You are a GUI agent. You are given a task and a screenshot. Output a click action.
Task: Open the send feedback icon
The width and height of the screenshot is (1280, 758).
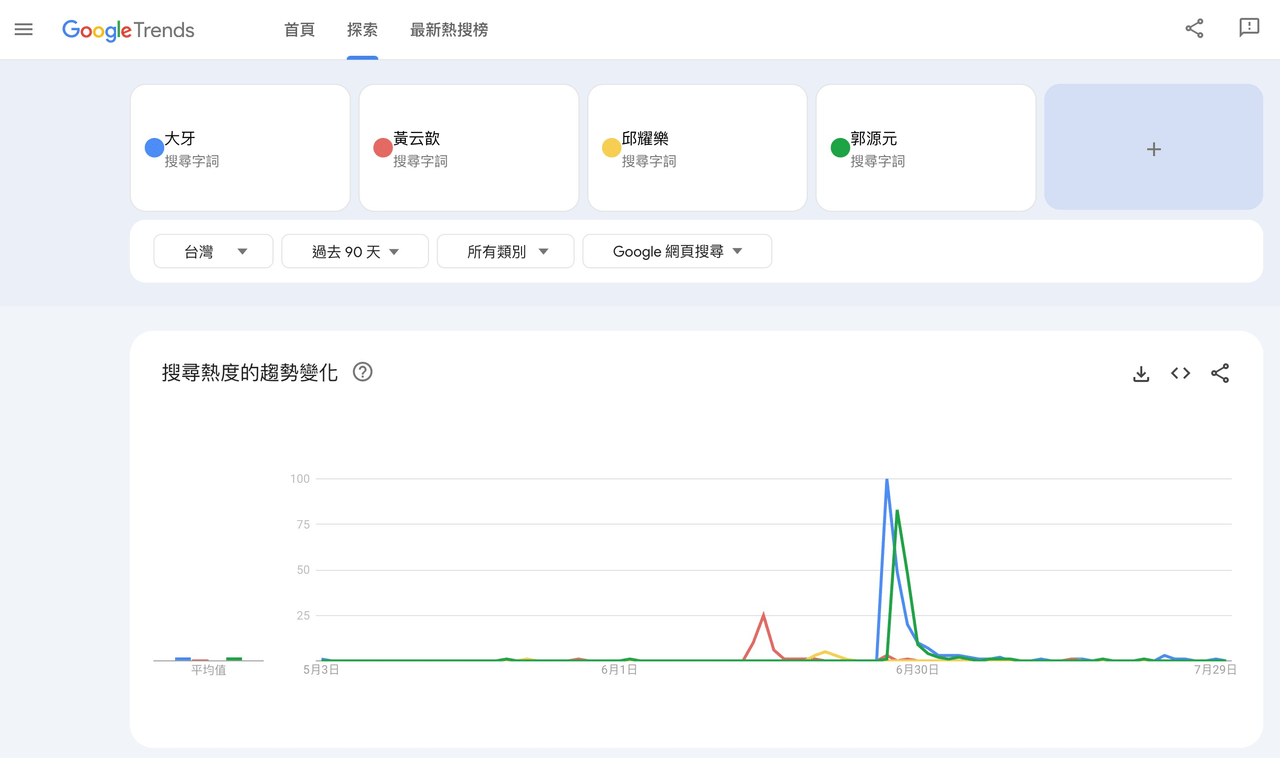pyautogui.click(x=1249, y=28)
